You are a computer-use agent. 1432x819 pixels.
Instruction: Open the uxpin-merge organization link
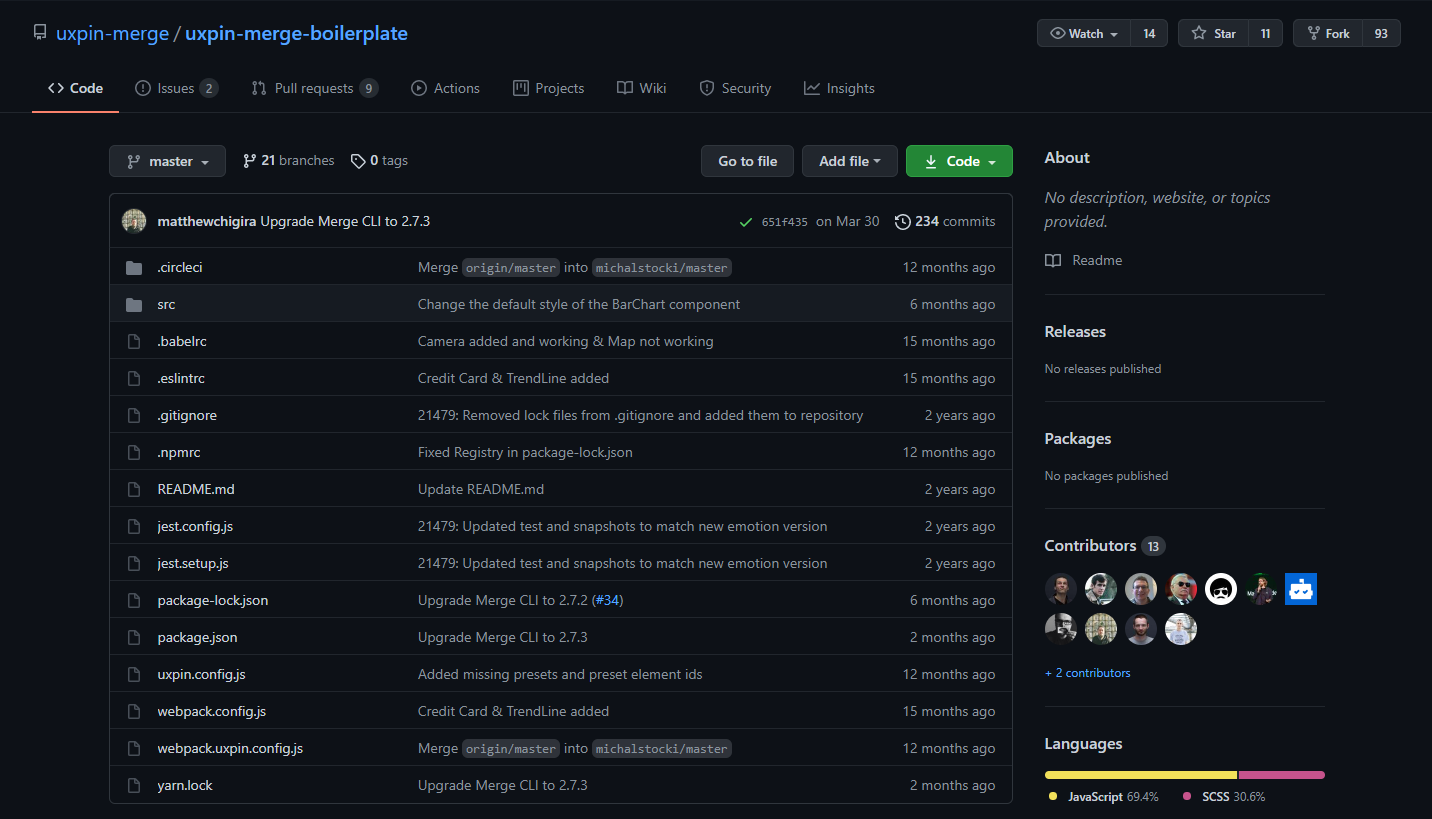pyautogui.click(x=112, y=33)
